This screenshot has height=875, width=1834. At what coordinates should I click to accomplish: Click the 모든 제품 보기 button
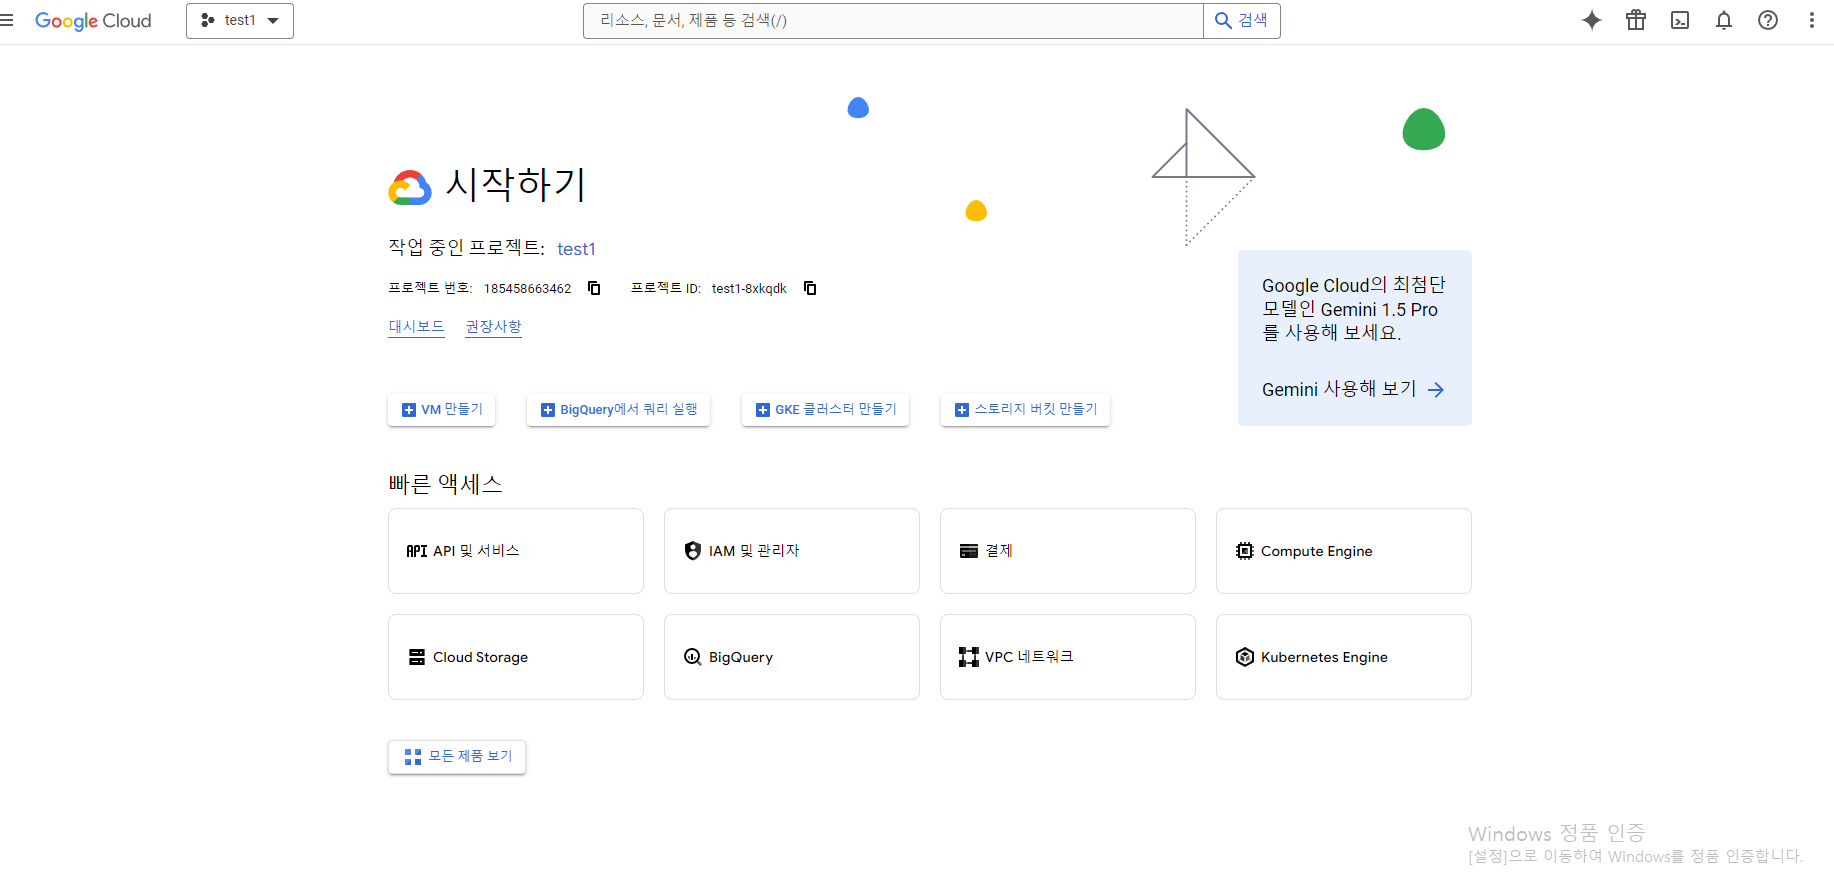click(x=457, y=757)
